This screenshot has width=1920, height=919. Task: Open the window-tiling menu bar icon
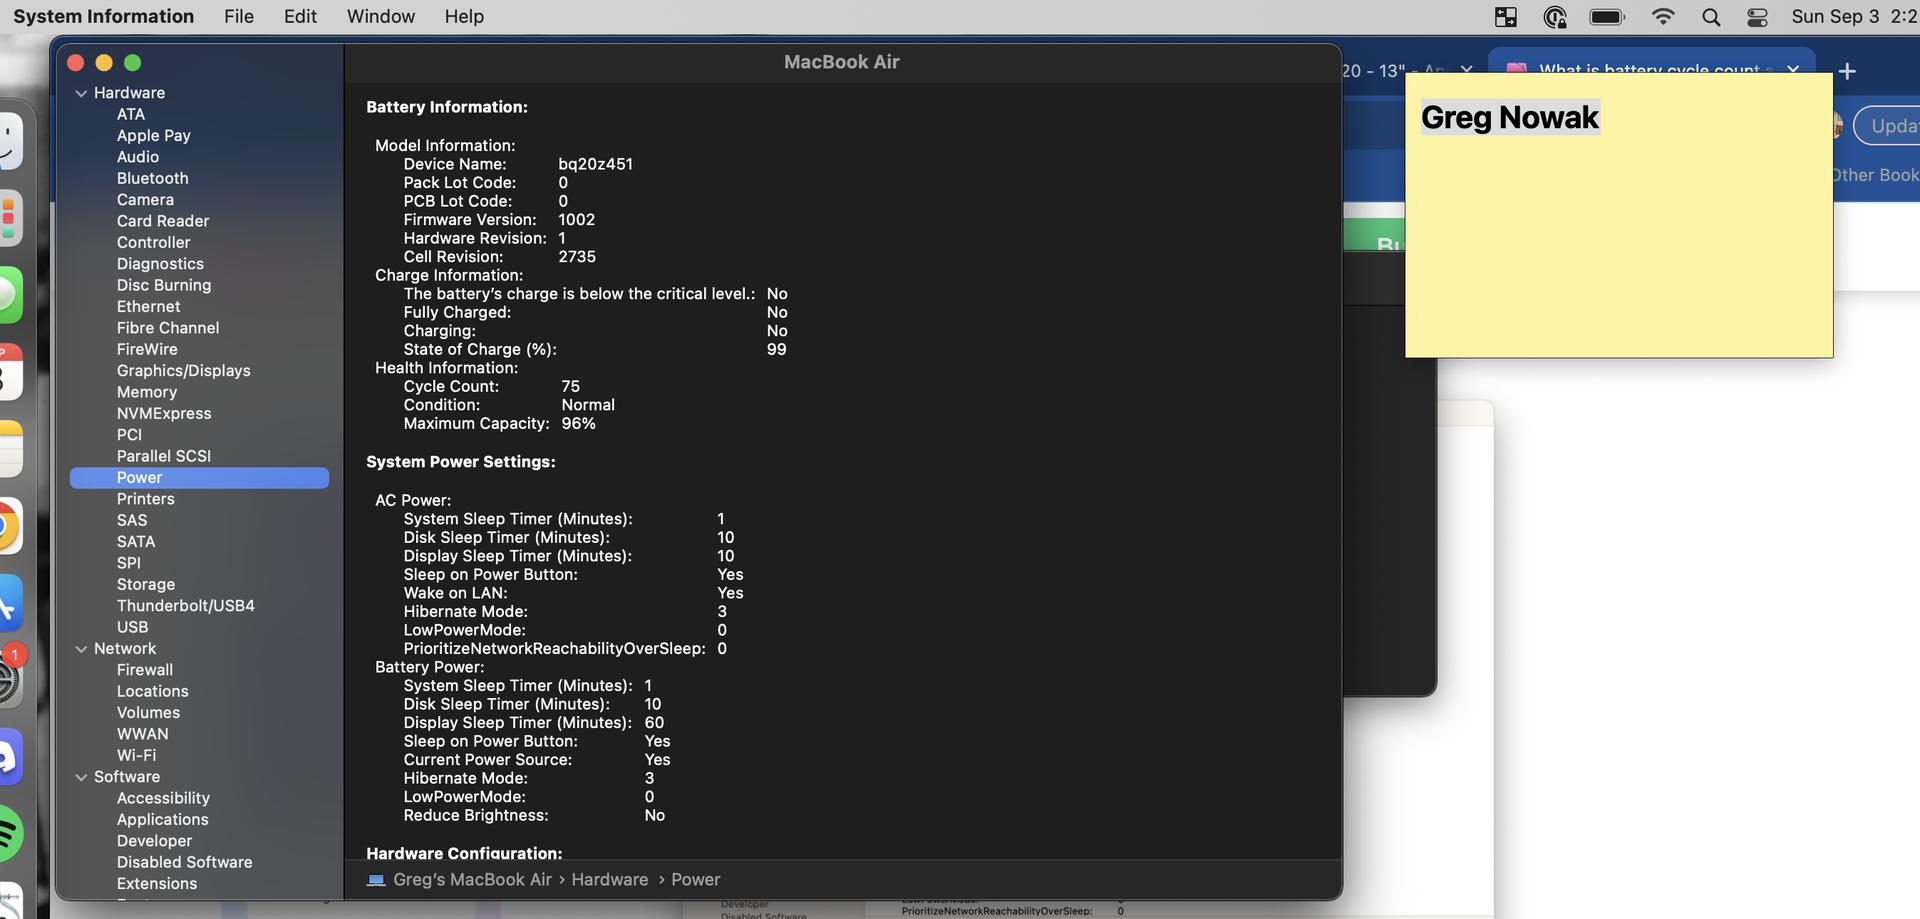[x=1505, y=17]
